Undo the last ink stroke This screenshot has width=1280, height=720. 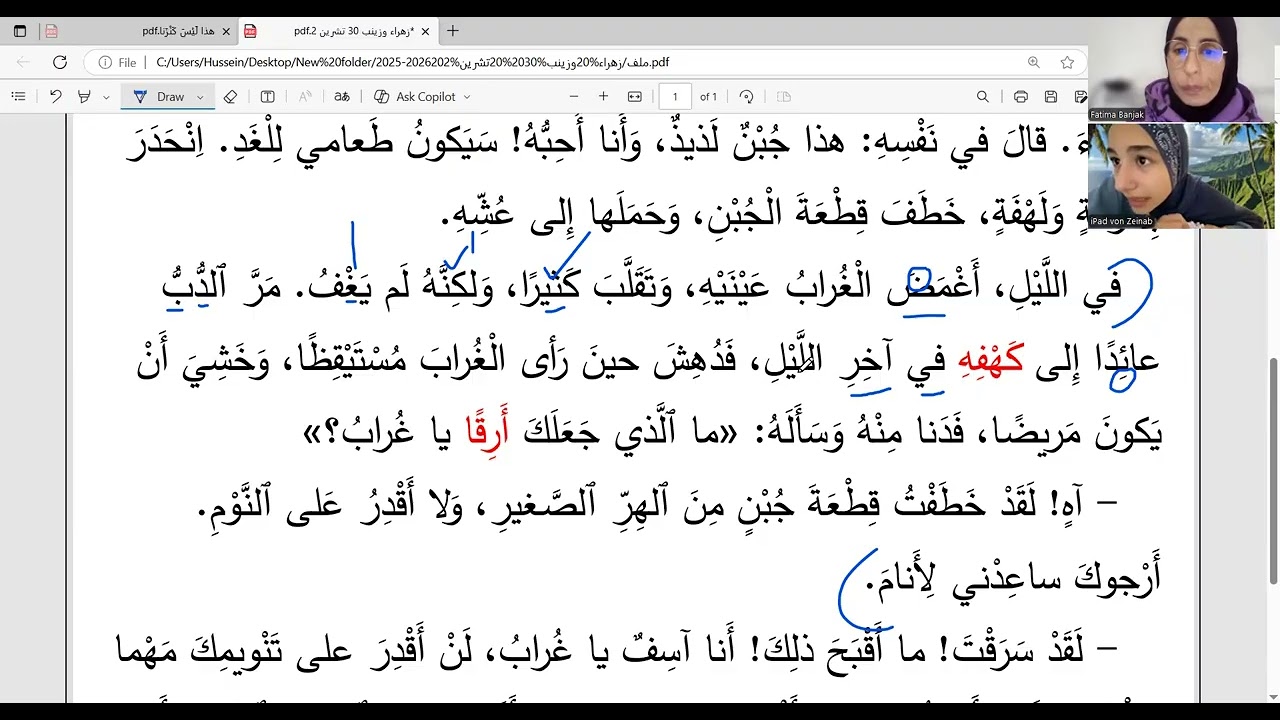tap(55, 97)
